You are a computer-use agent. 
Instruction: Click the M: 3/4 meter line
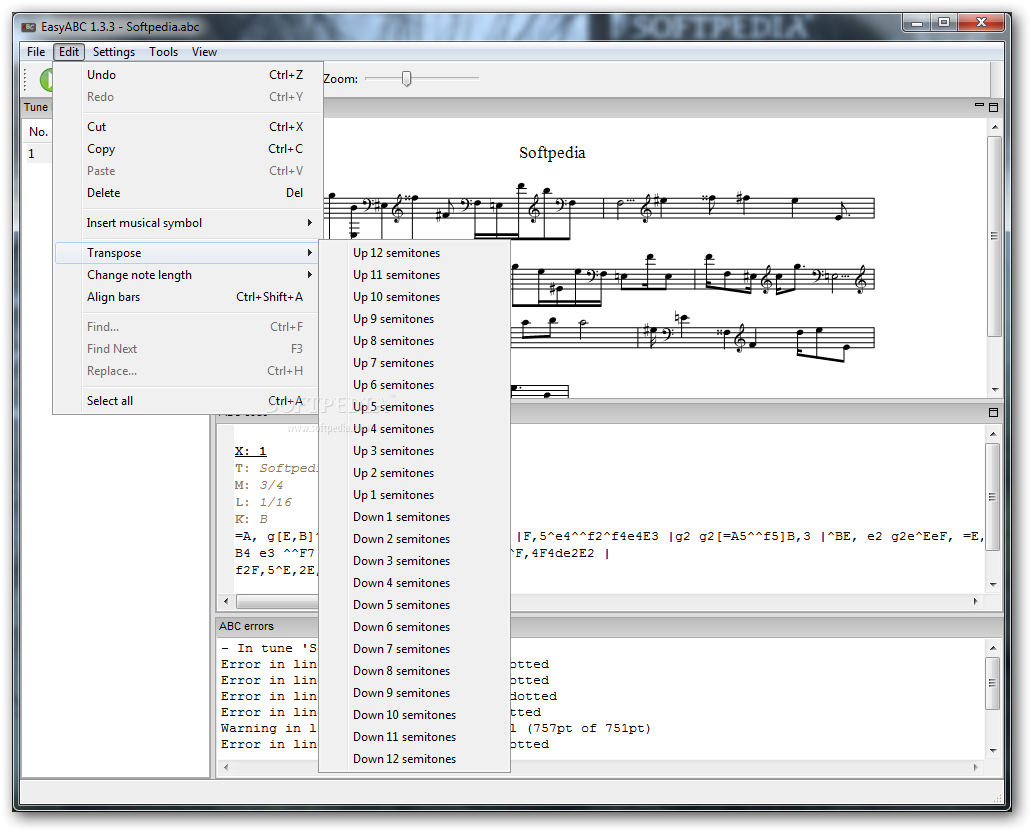click(259, 485)
